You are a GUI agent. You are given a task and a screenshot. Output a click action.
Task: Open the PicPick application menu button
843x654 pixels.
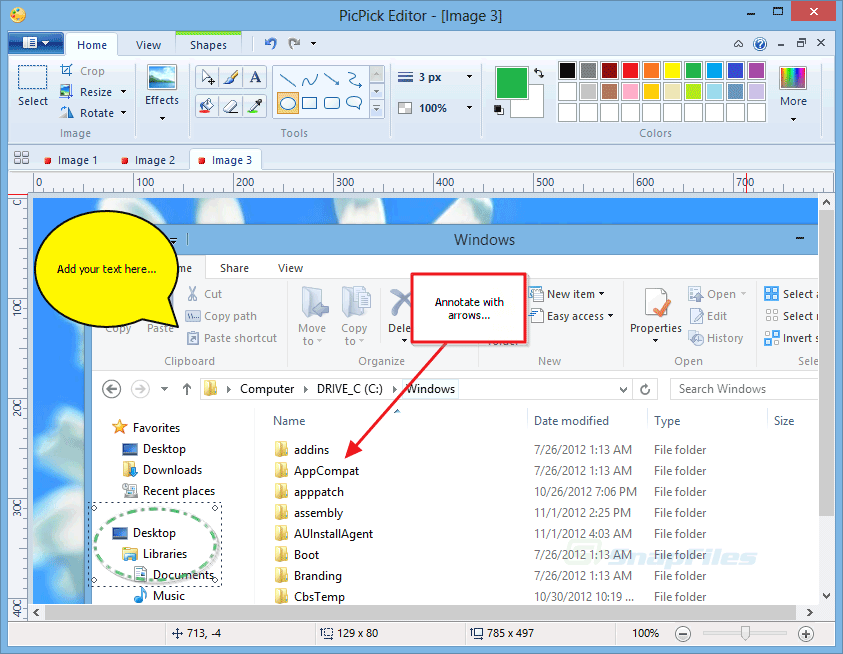coord(36,42)
